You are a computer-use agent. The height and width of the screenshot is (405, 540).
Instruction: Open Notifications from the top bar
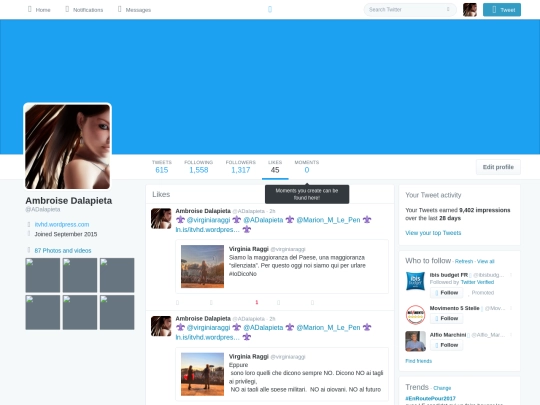(x=84, y=10)
